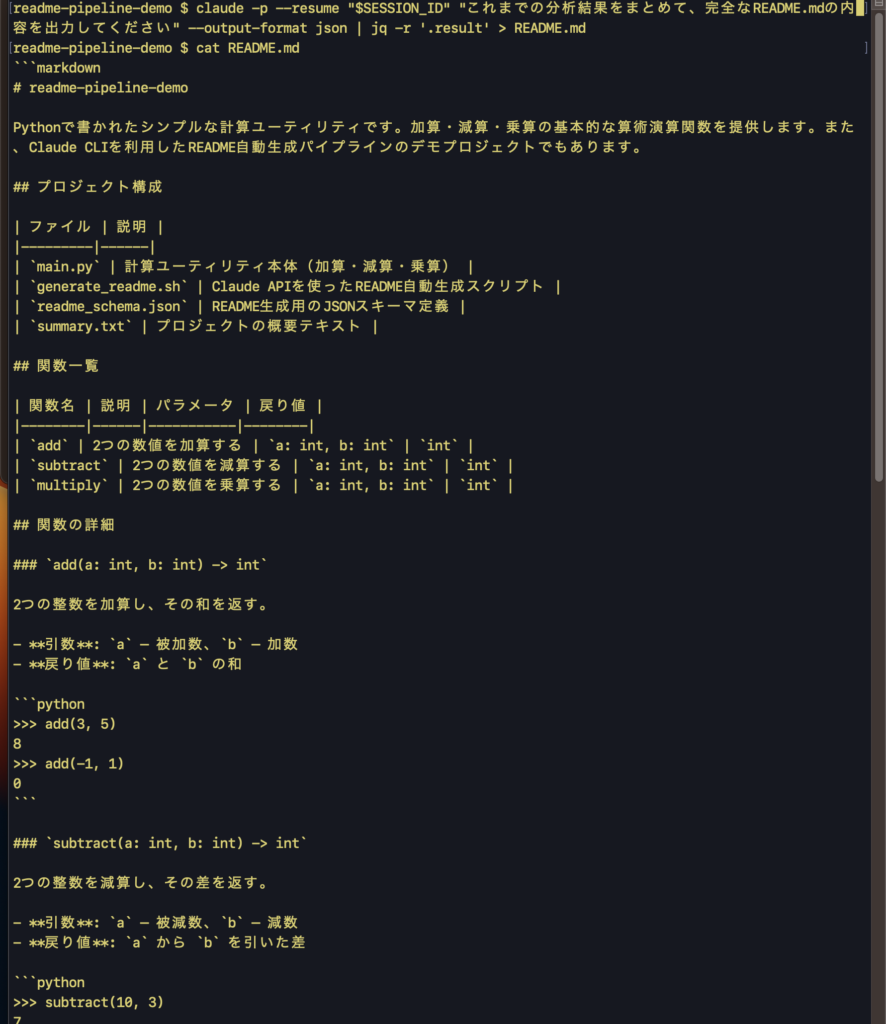Image resolution: width=886 pixels, height=1024 pixels.
Task: Click the ">>> add(-1, 1)" example line
Action: coord(68,763)
